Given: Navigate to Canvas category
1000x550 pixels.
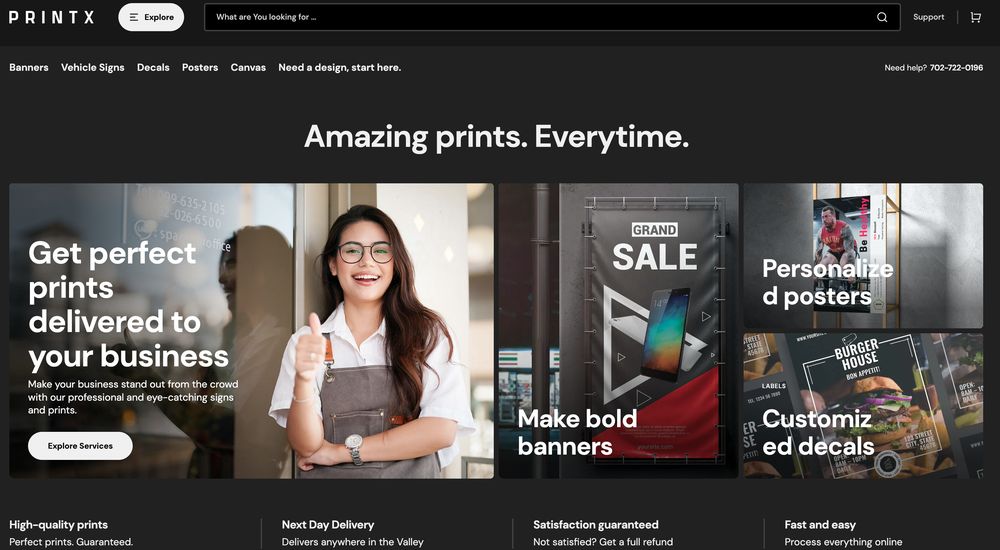Looking at the screenshot, I should click(248, 68).
